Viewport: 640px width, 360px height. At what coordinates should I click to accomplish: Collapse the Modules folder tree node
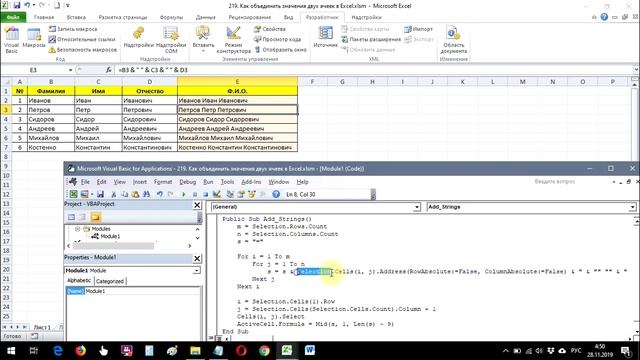(77, 229)
